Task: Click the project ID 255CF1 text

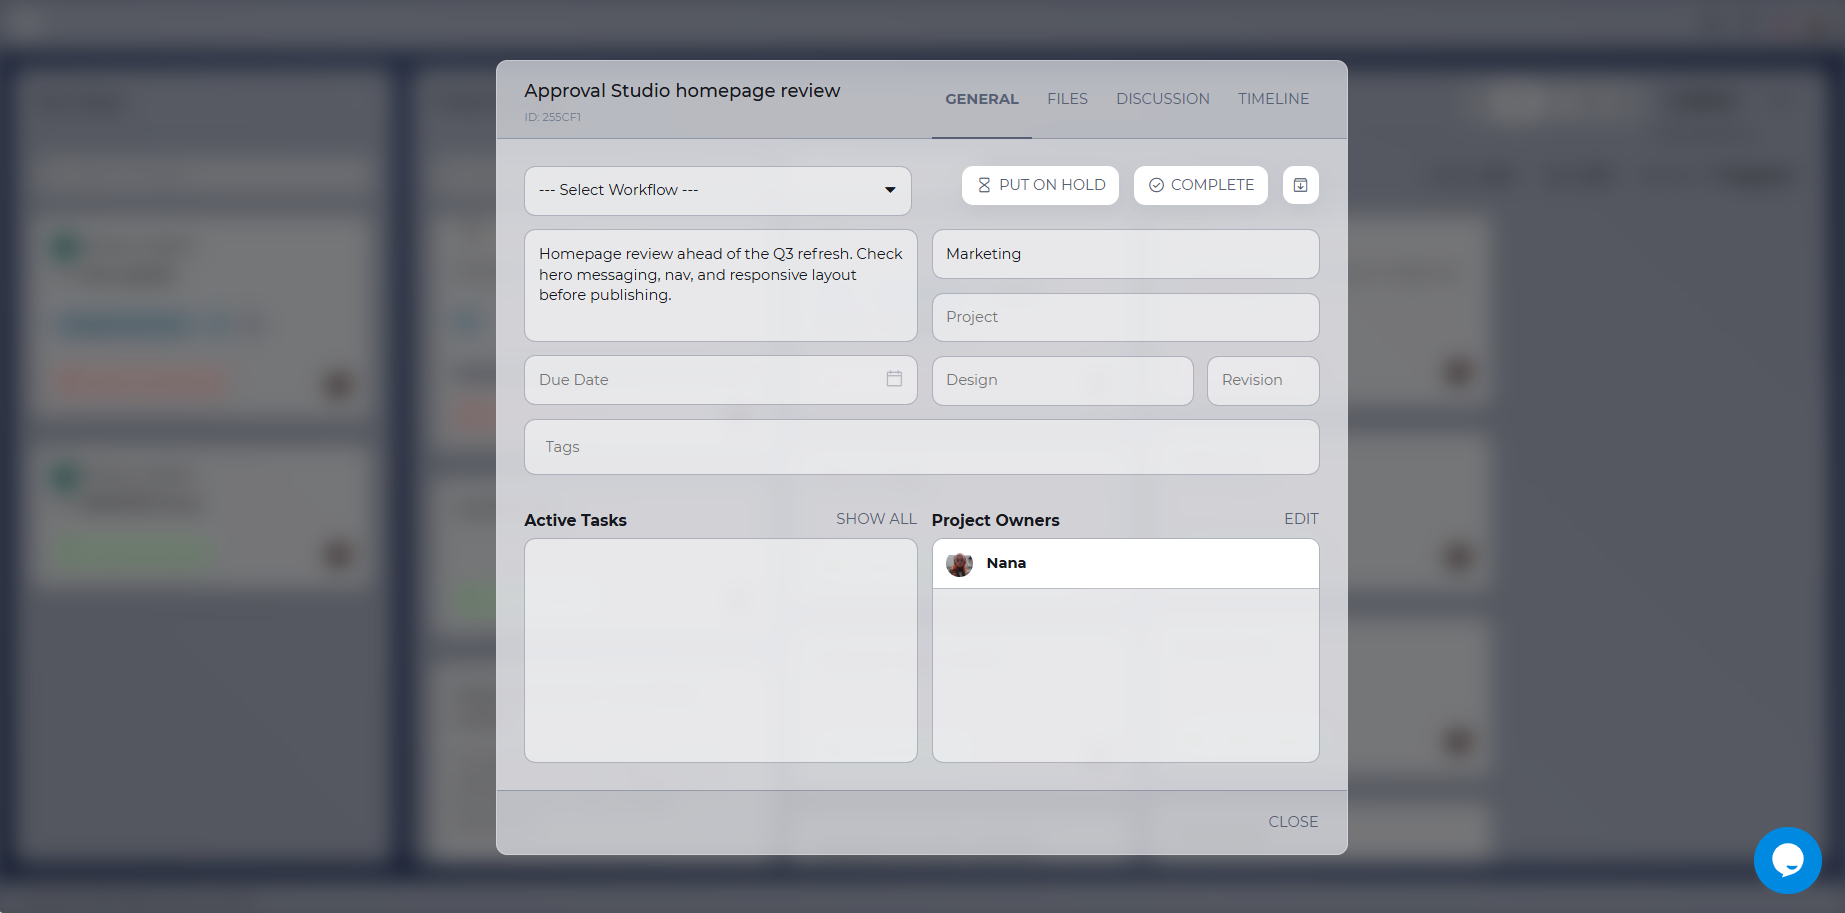Action: click(552, 117)
